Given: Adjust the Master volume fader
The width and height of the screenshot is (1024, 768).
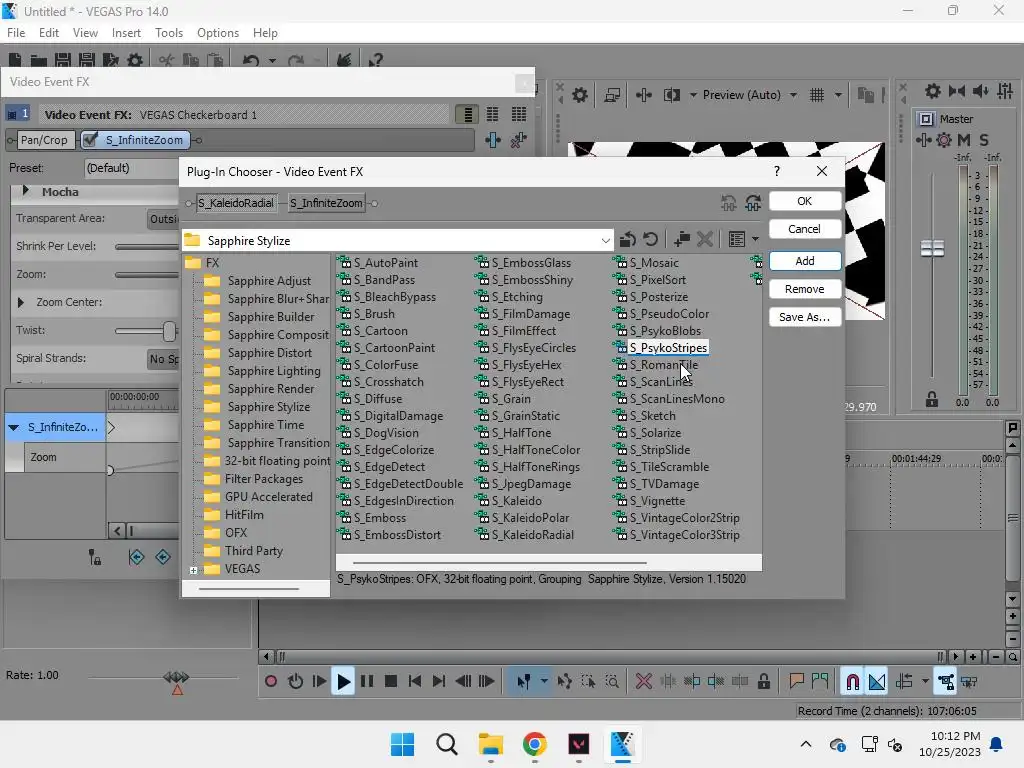Looking at the screenshot, I should pyautogui.click(x=932, y=248).
